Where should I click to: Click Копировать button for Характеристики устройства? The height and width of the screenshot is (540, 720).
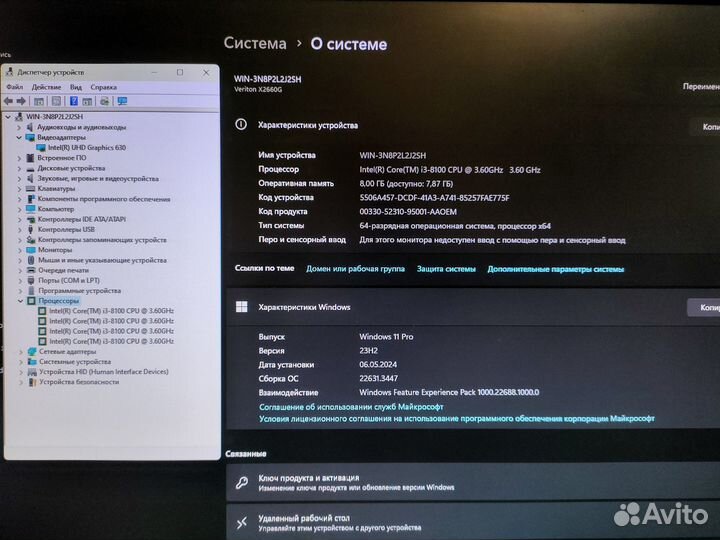point(706,127)
